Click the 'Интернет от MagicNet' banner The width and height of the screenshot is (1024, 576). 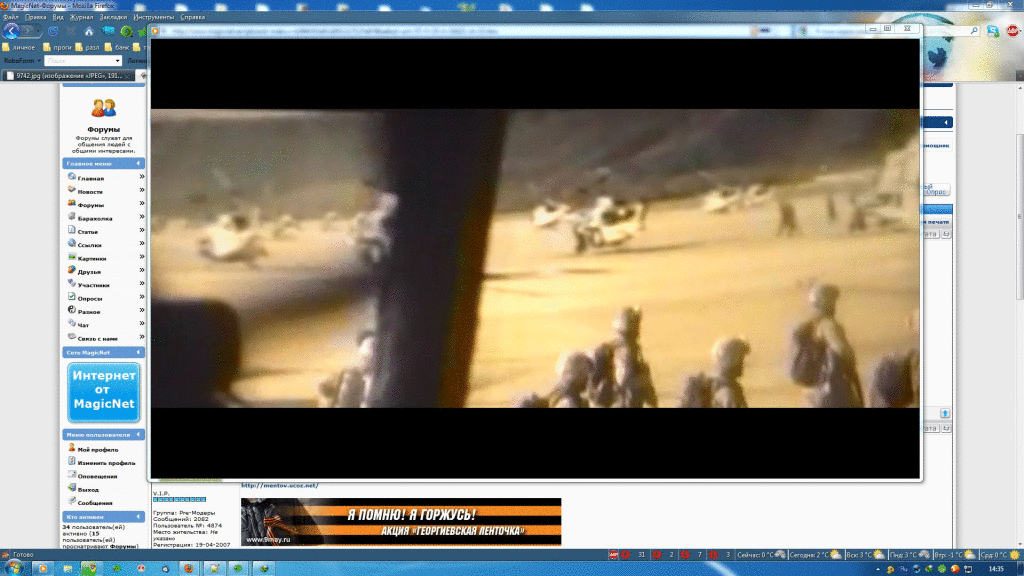point(103,392)
